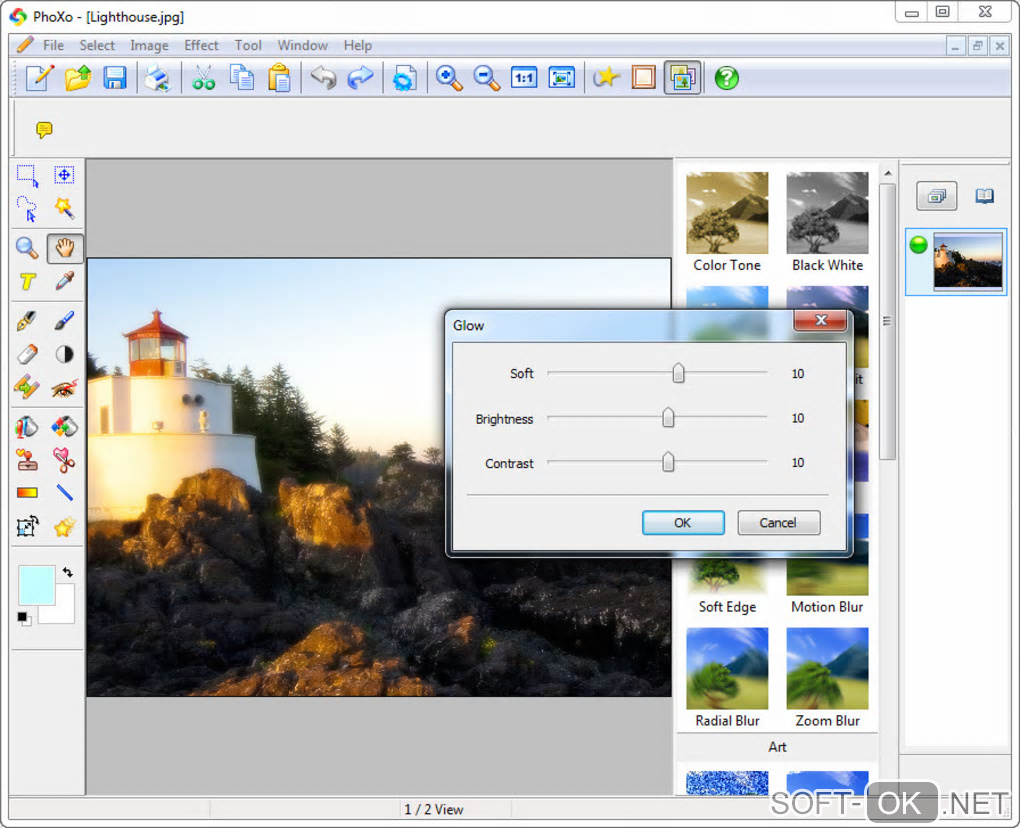Image resolution: width=1020 pixels, height=828 pixels.
Task: Select the lasso selection tool
Action: point(27,209)
